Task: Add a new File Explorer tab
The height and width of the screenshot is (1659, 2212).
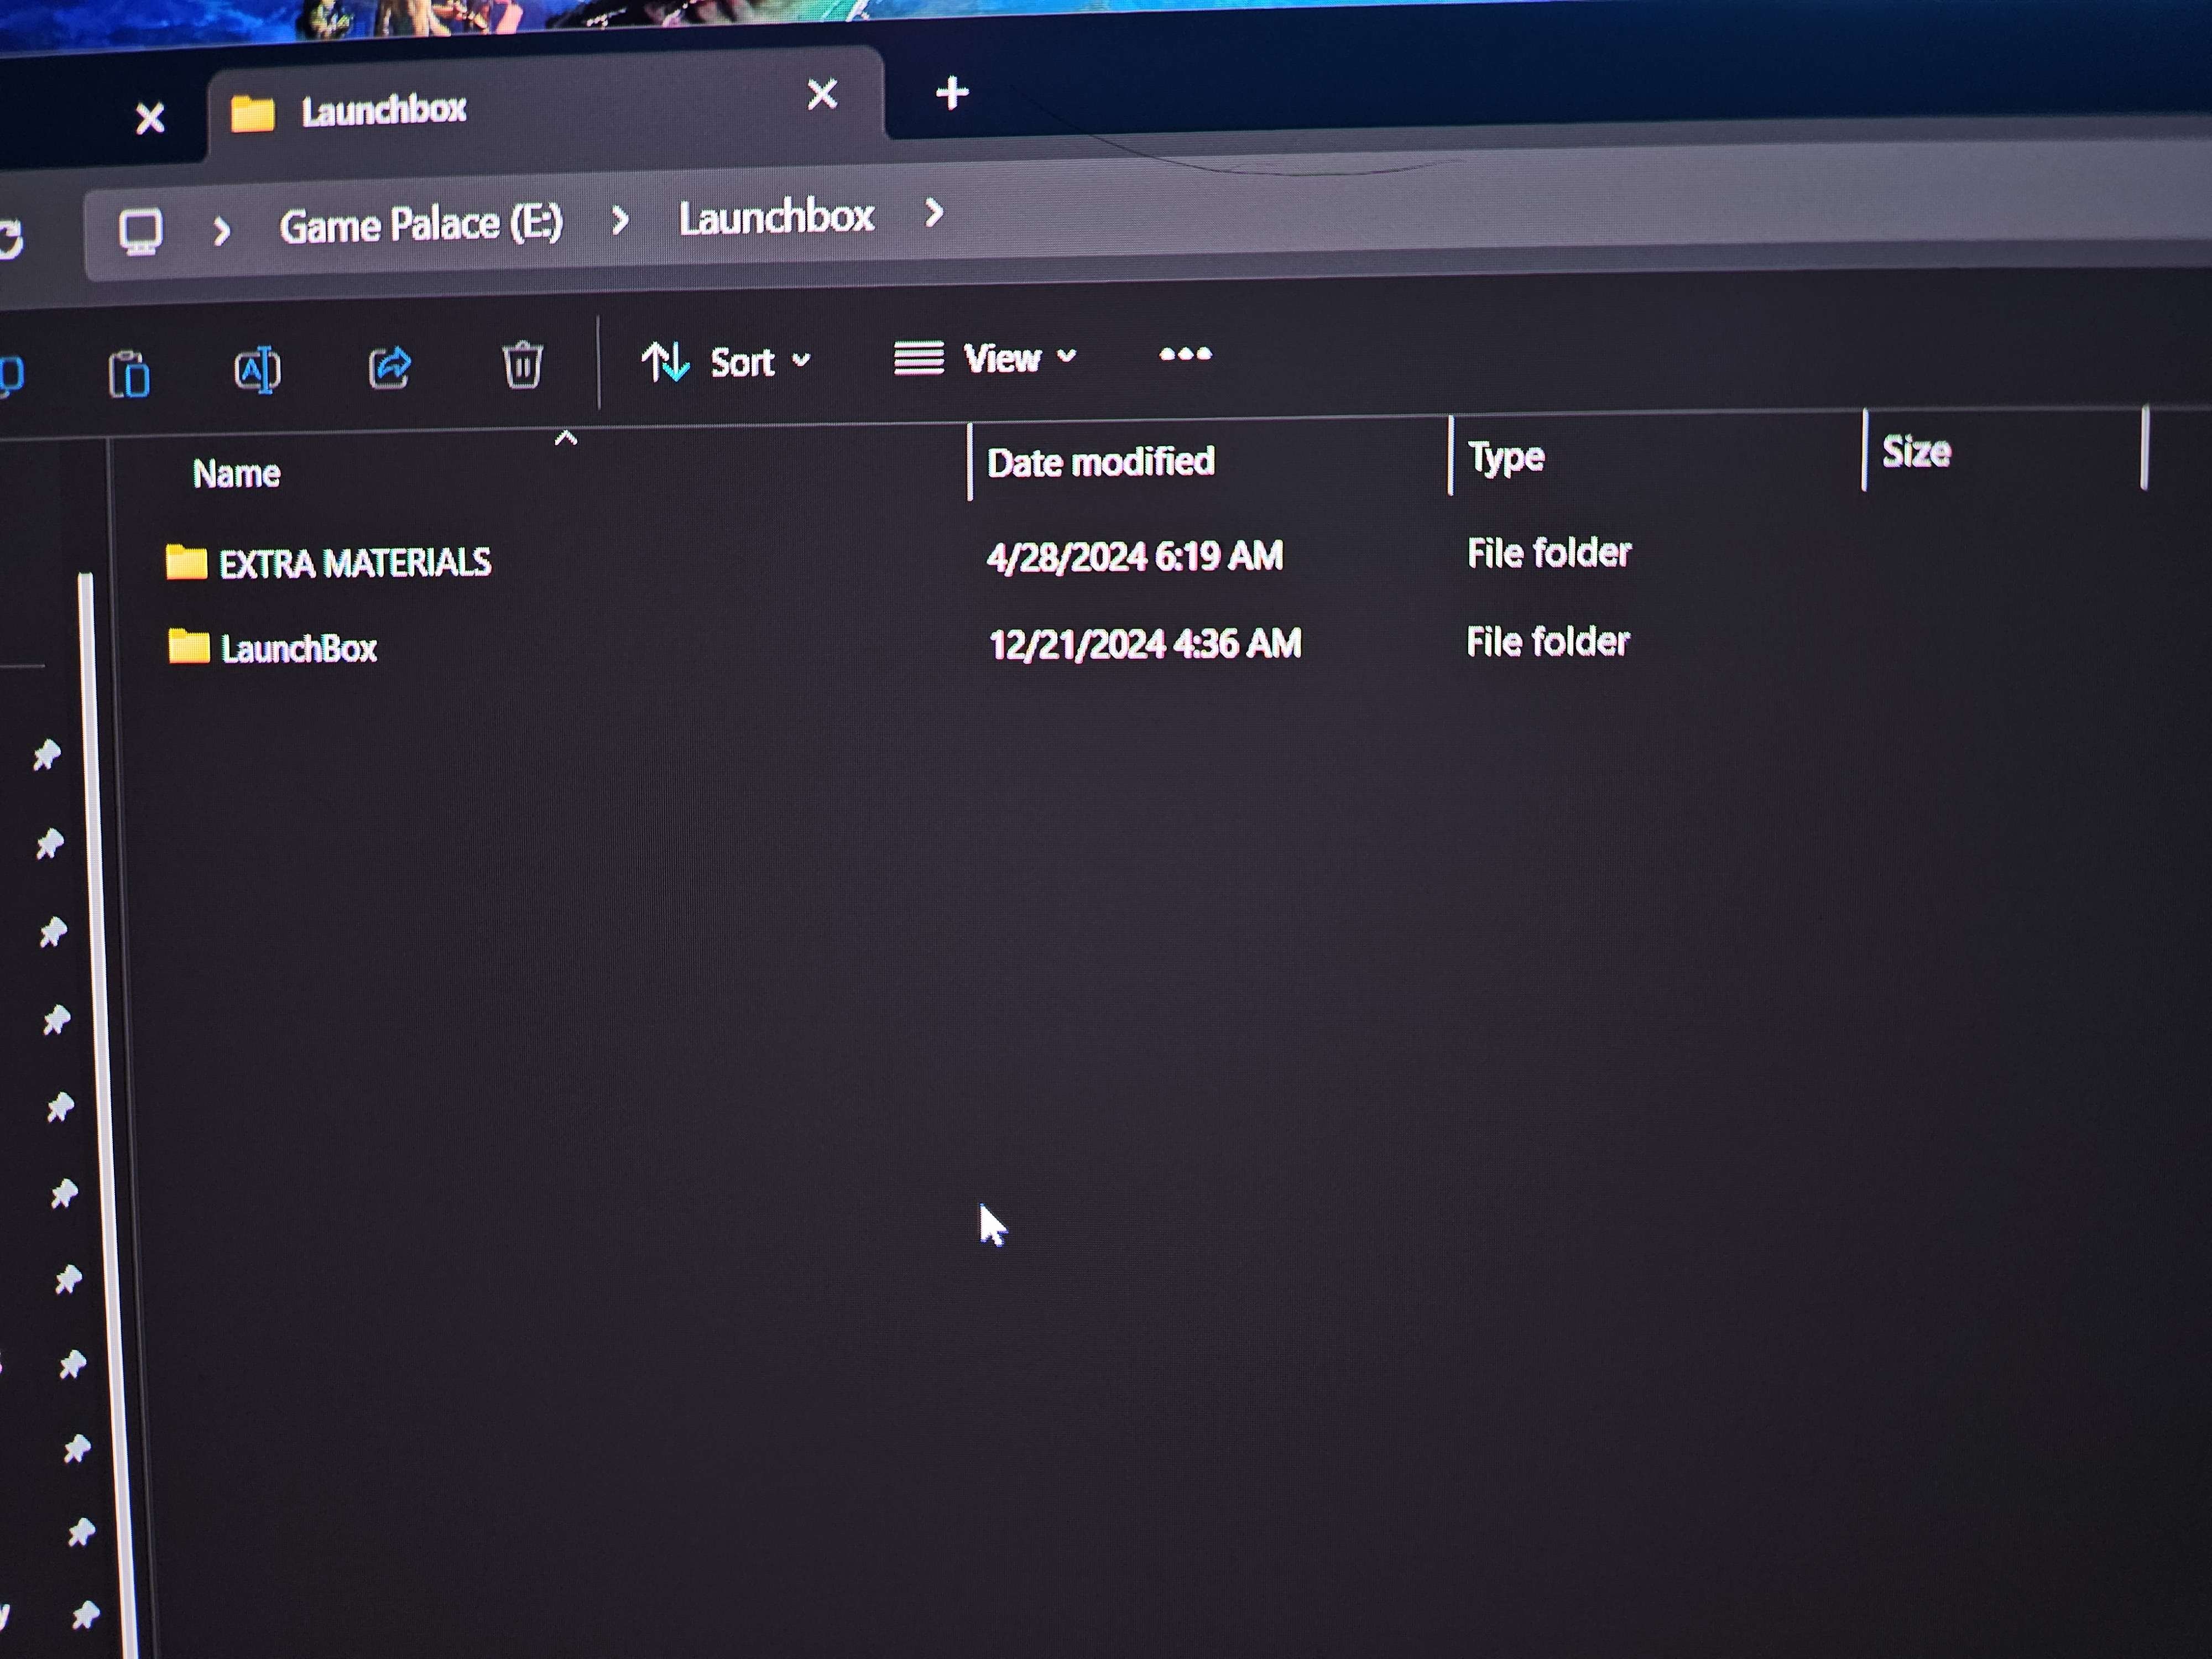Action: [x=952, y=93]
